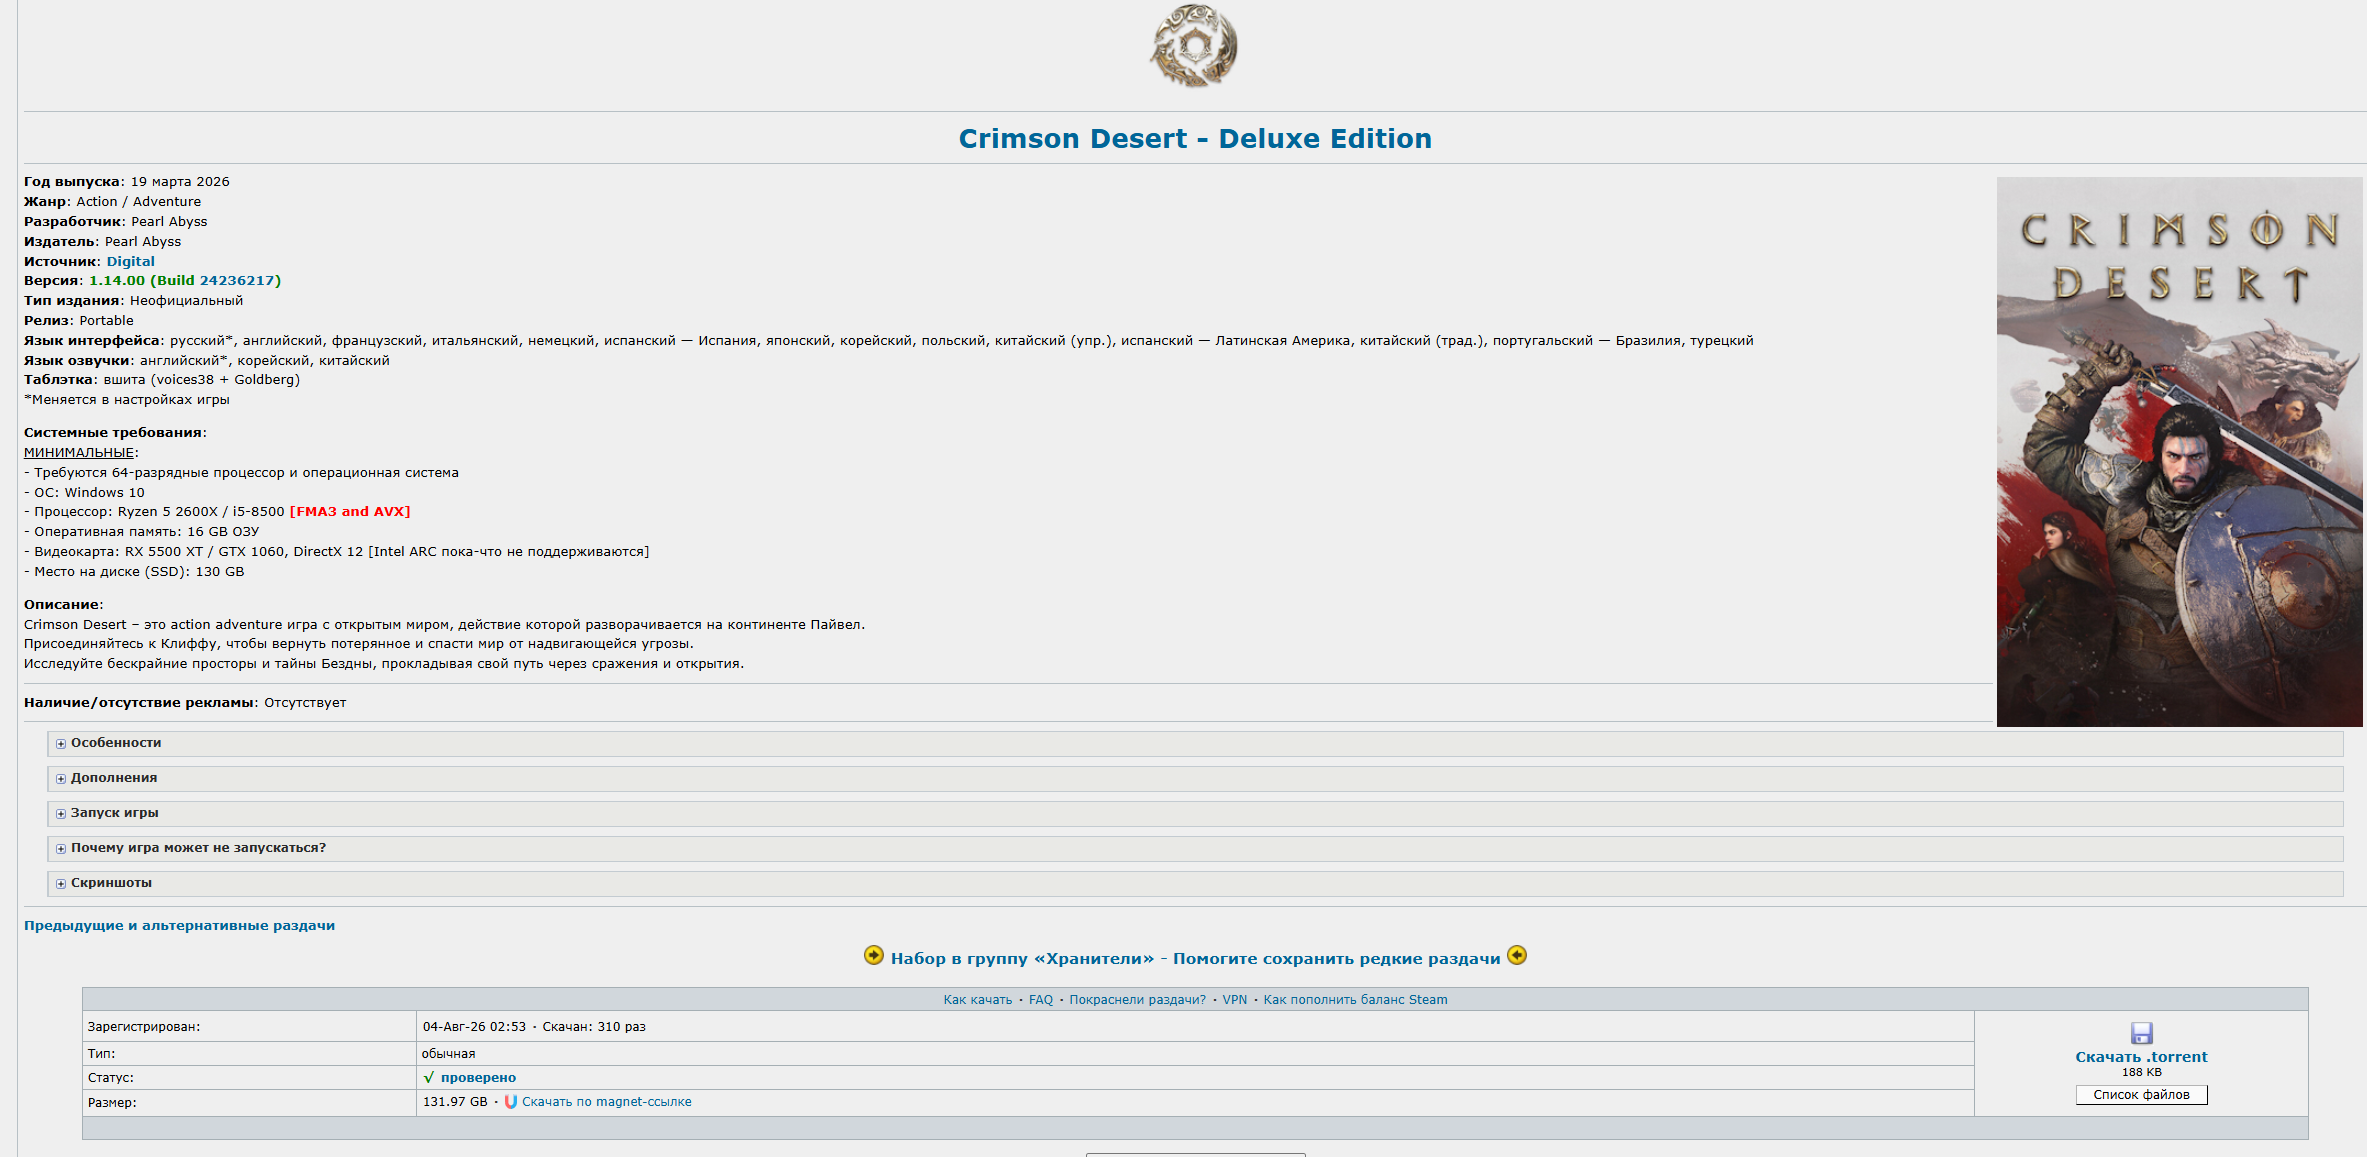Click «Скачать по magnet-ссылке» link
Screen dimensions: 2367x1157
tap(607, 1102)
